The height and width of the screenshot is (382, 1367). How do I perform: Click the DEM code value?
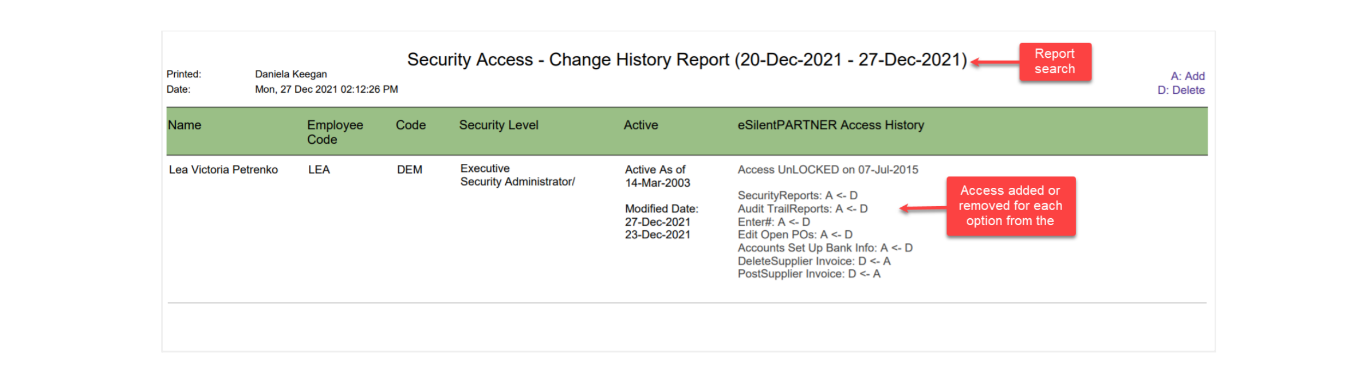point(409,170)
